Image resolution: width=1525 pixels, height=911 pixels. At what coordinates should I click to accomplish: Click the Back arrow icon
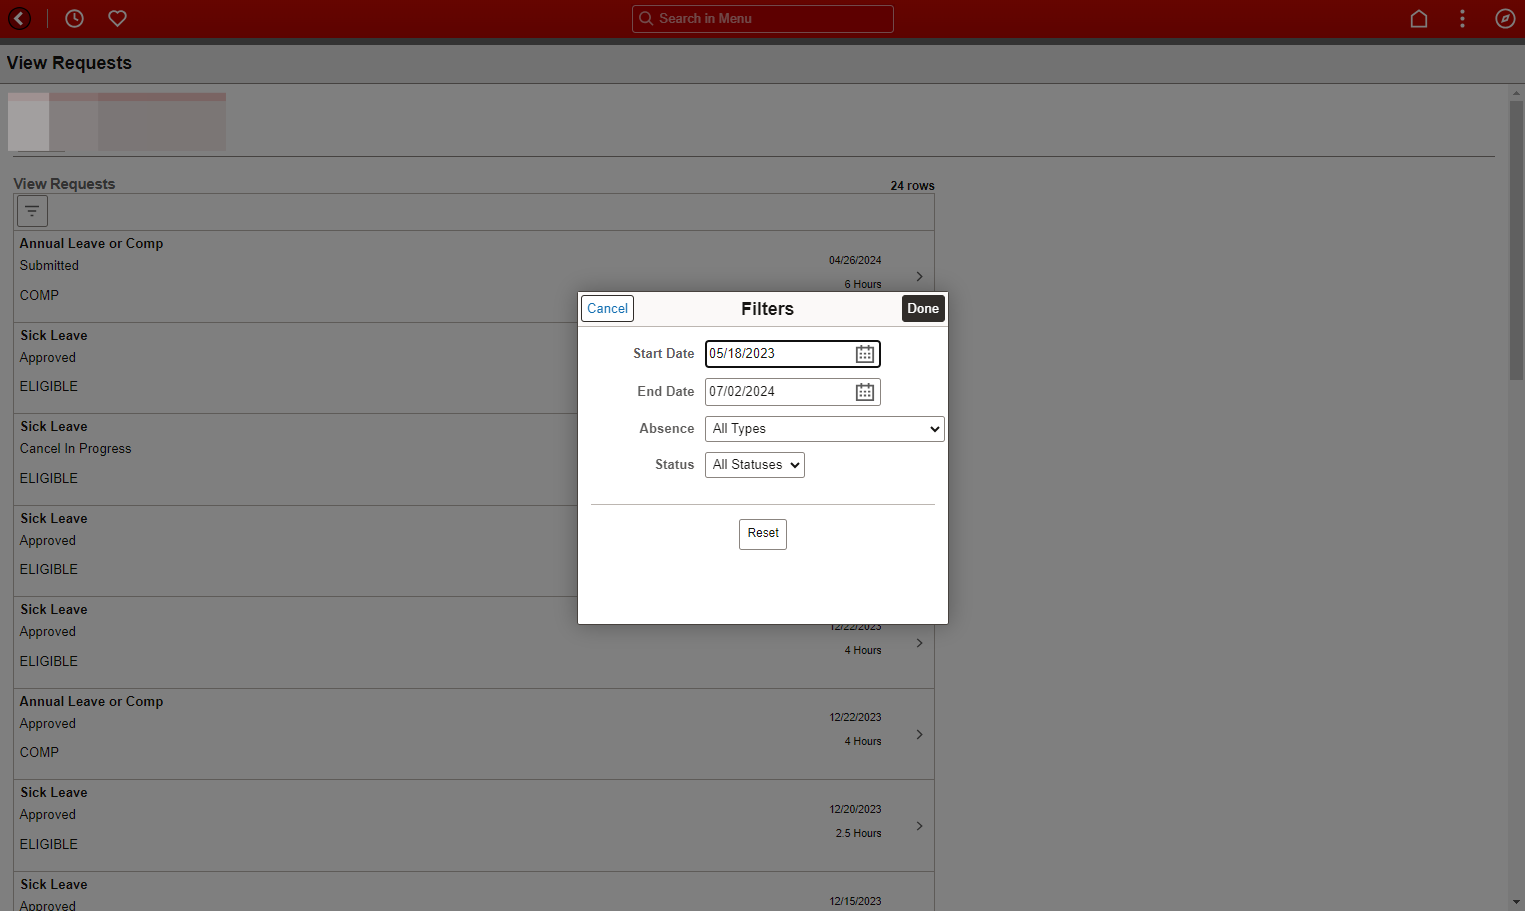click(x=19, y=18)
